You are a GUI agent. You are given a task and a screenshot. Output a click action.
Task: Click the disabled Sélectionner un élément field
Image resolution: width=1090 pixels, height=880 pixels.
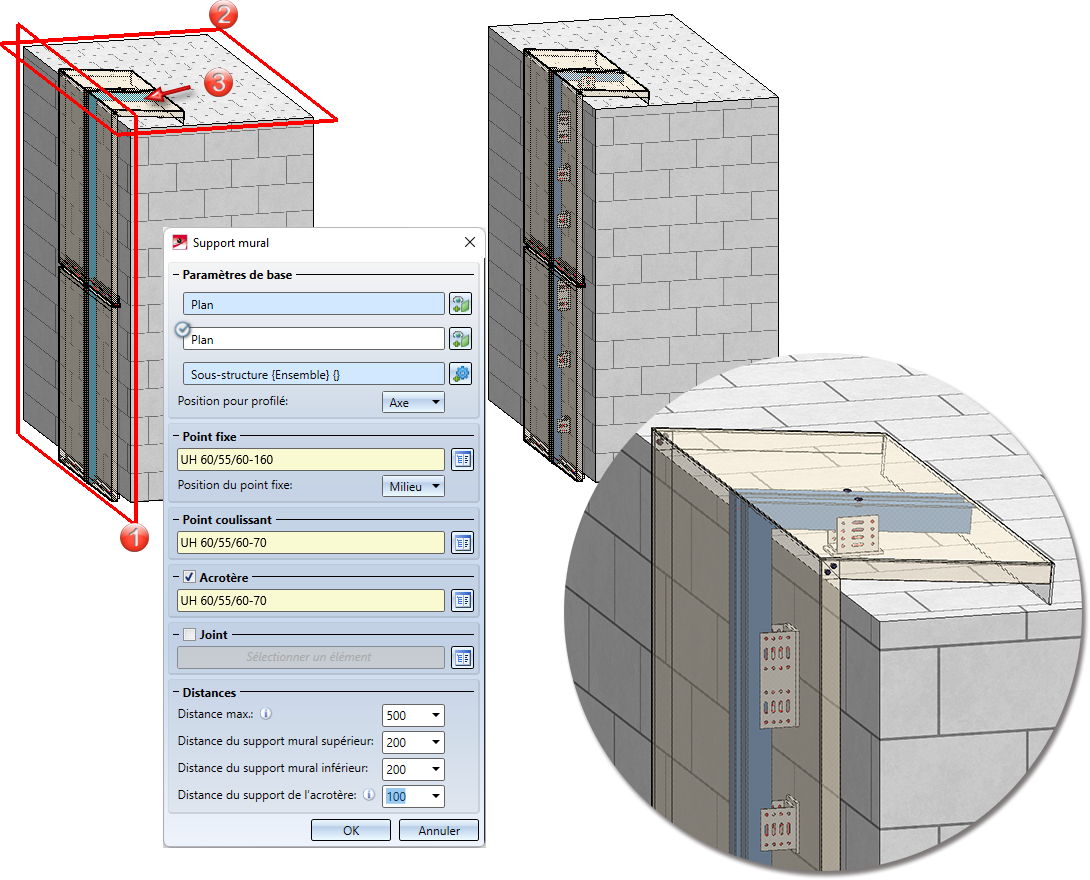311,657
